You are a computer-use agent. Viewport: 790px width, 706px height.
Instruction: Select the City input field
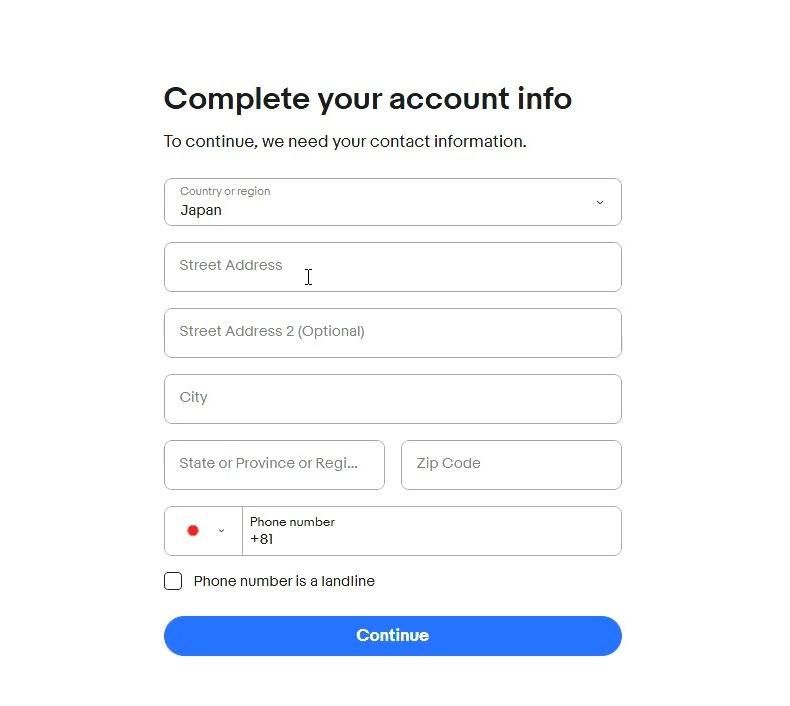click(x=392, y=399)
